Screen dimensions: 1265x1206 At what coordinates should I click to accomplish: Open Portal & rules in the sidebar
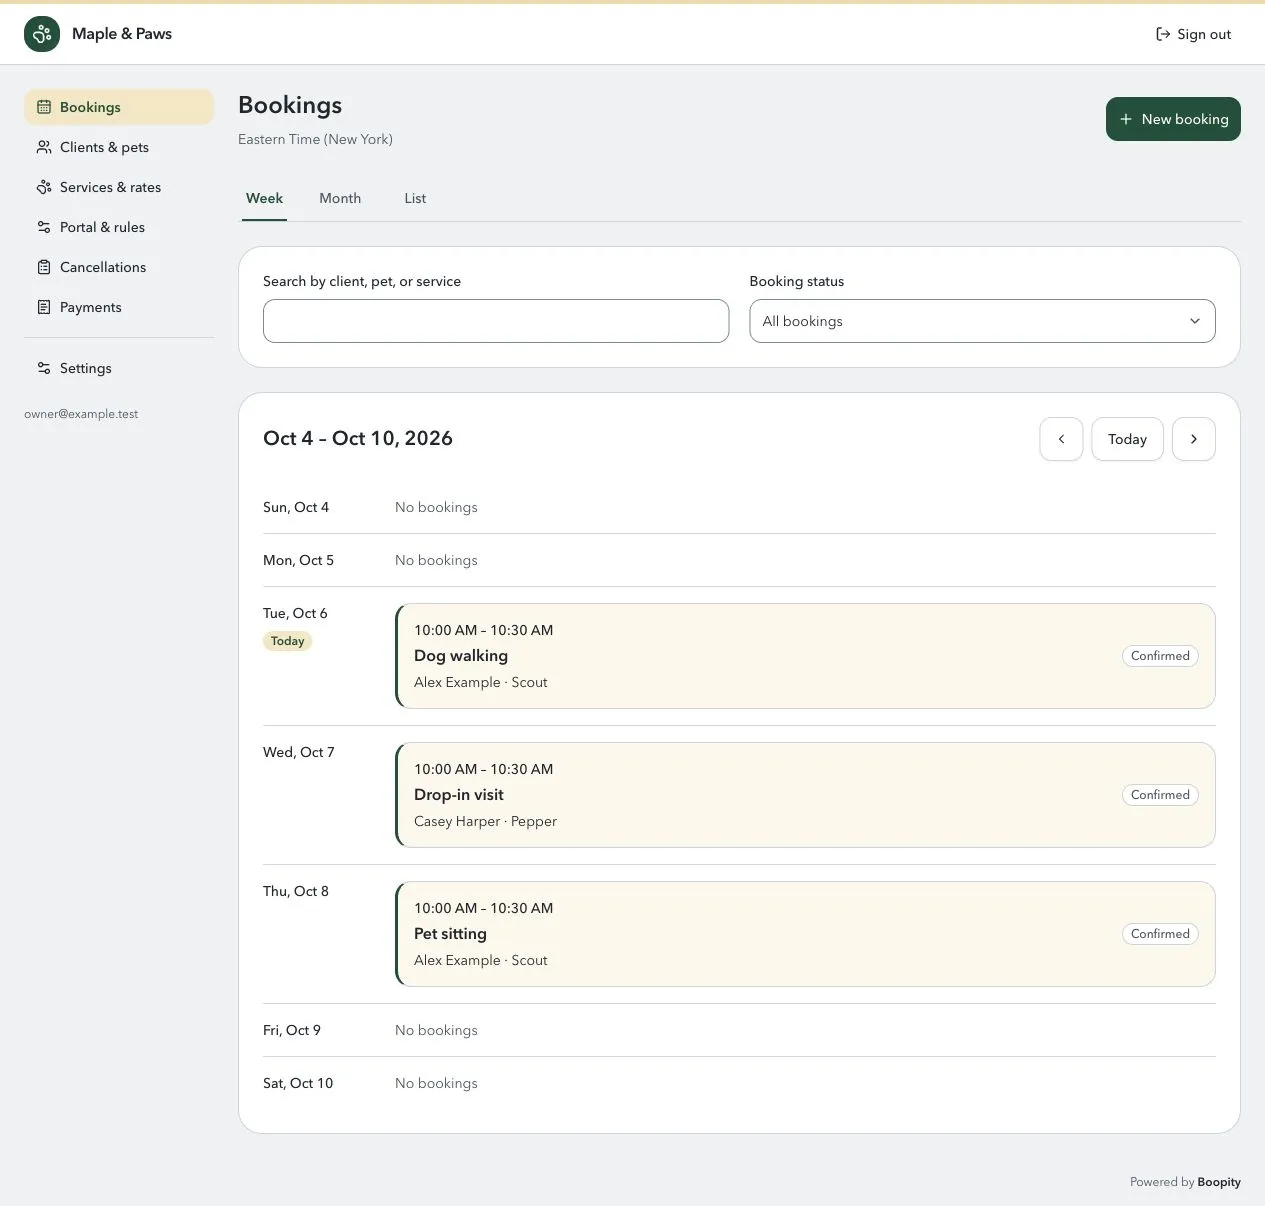119,227
